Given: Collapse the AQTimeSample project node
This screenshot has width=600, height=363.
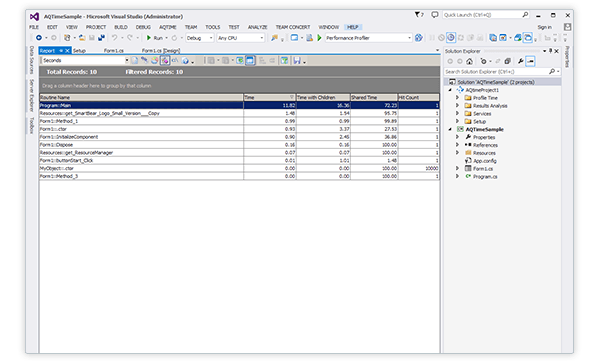Looking at the screenshot, I should coord(450,129).
